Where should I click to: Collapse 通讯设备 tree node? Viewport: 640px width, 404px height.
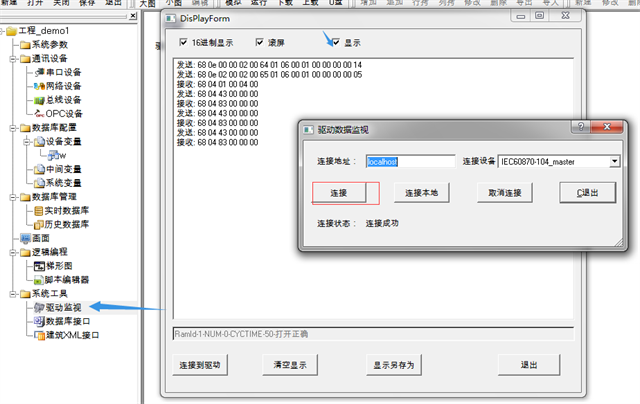coord(8,58)
